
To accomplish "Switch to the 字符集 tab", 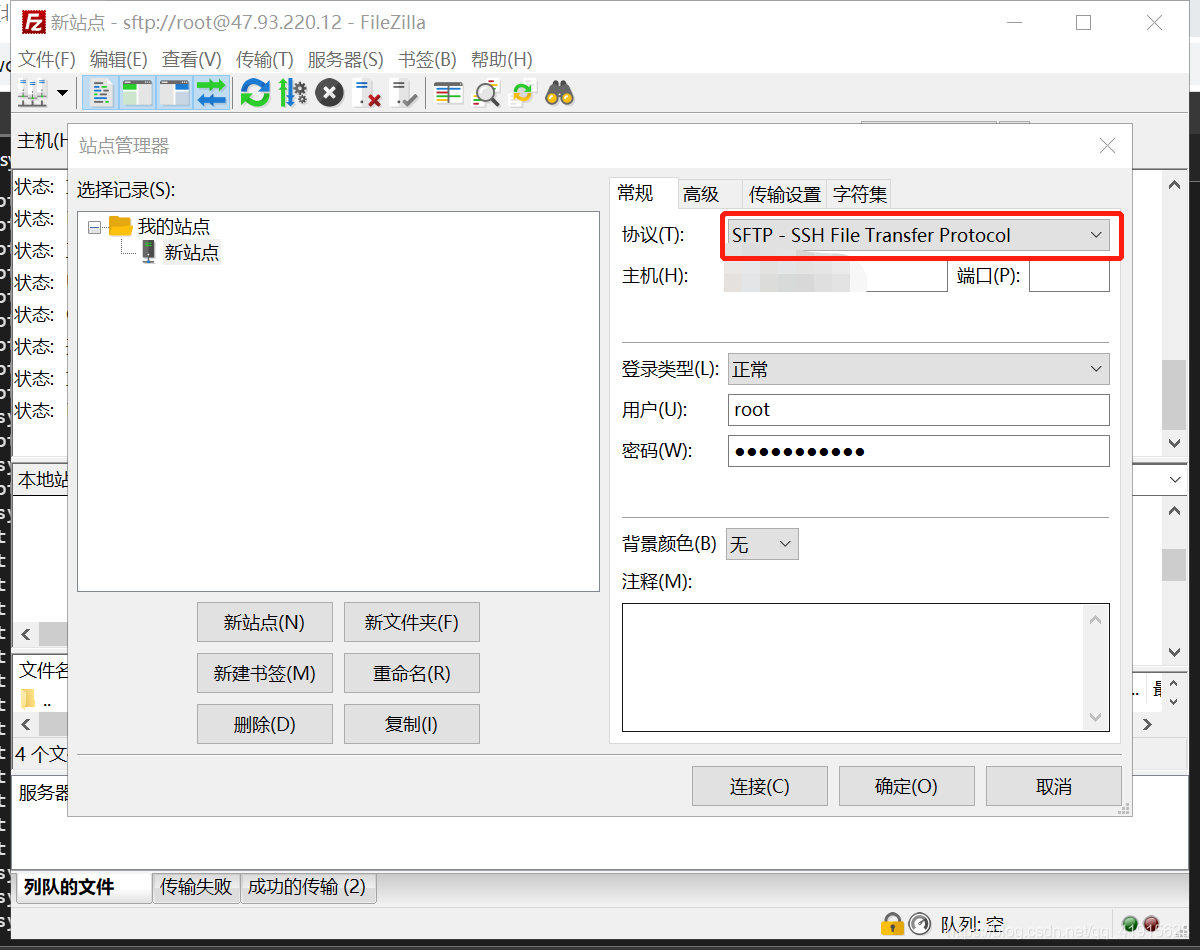I will pos(859,194).
